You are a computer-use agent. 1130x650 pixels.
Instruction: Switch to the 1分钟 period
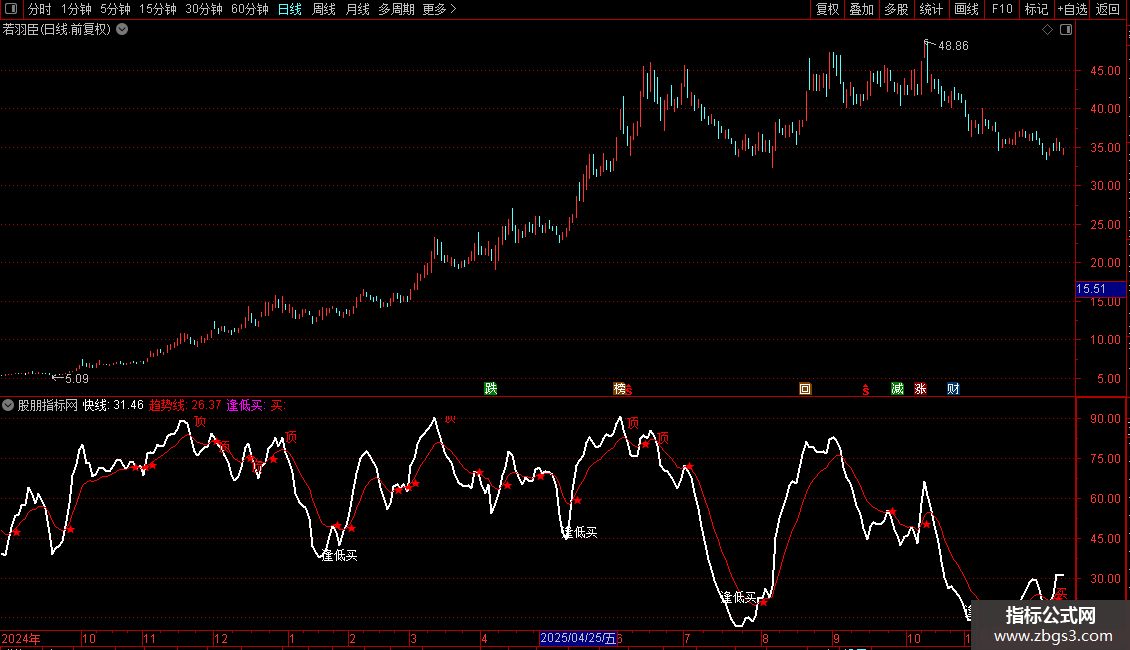coord(76,9)
